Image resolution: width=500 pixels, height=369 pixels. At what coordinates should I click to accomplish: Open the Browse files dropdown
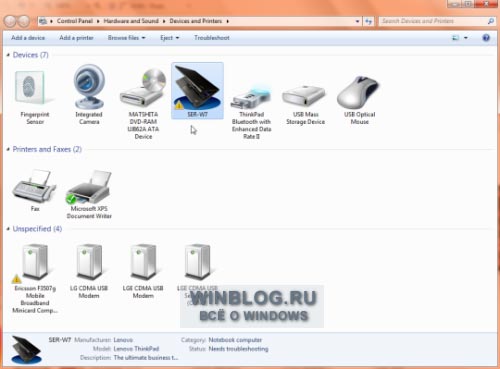[126, 38]
